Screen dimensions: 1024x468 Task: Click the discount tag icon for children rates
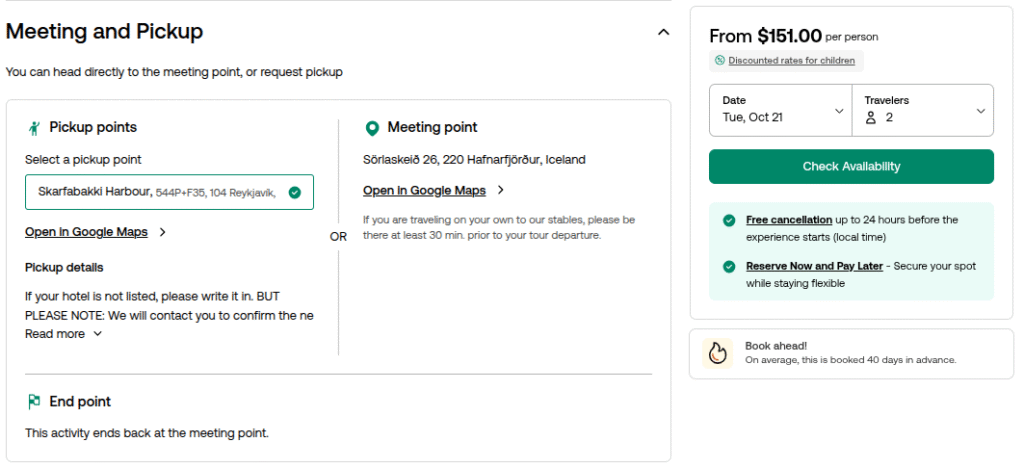(719, 61)
